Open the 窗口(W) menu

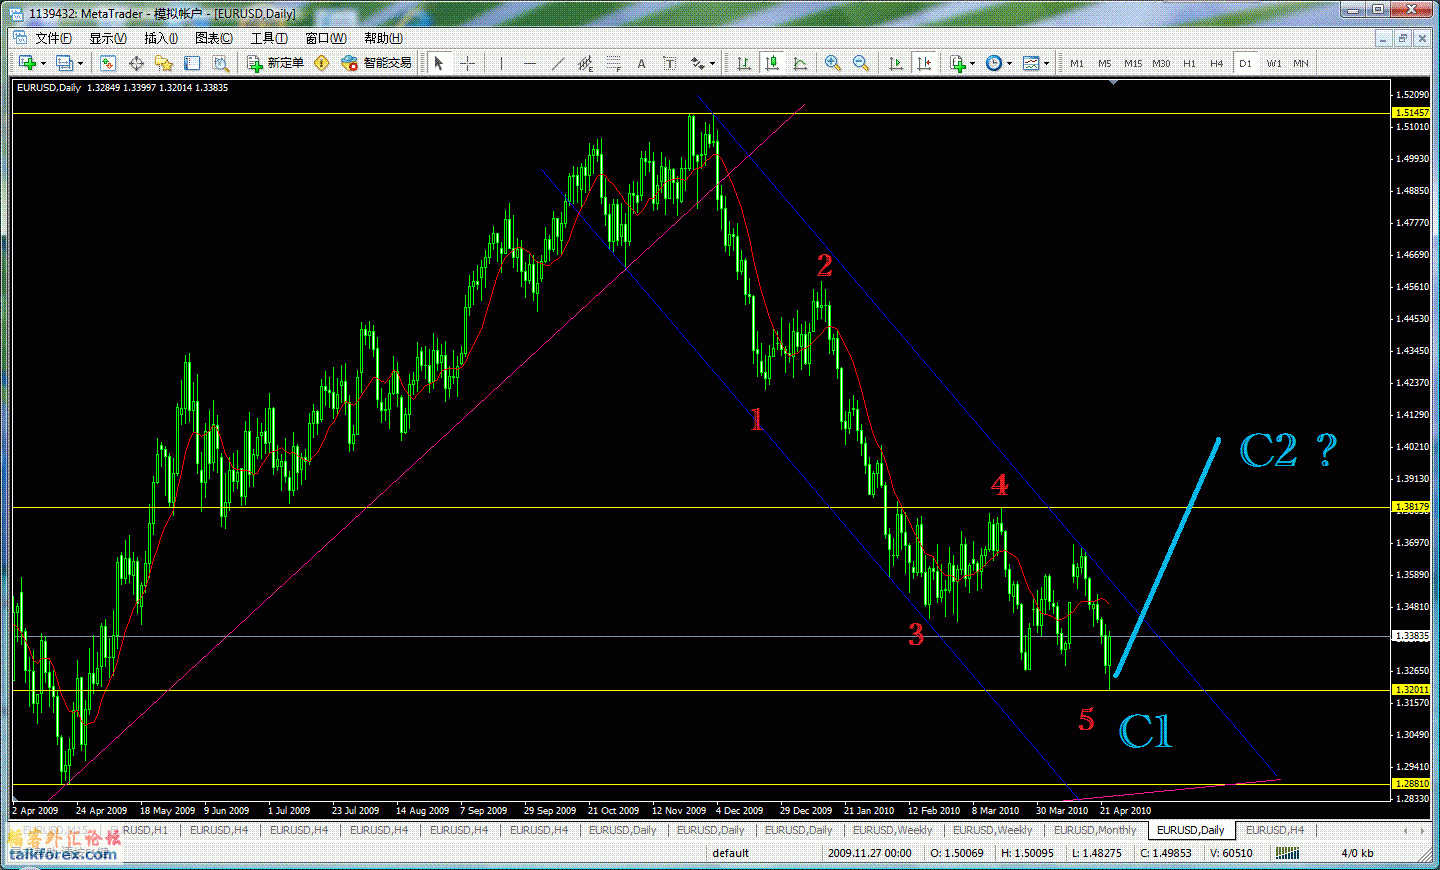326,38
